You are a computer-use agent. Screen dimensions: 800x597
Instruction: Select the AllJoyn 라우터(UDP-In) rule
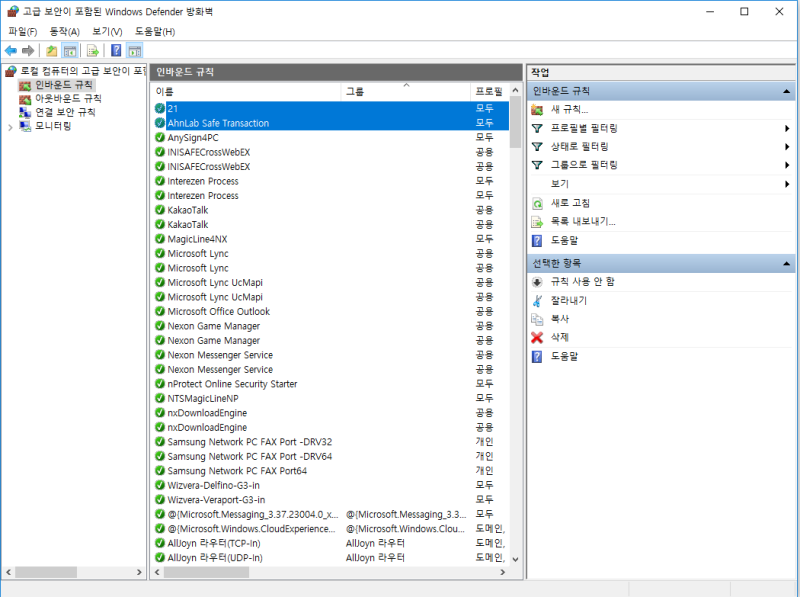(x=331, y=557)
